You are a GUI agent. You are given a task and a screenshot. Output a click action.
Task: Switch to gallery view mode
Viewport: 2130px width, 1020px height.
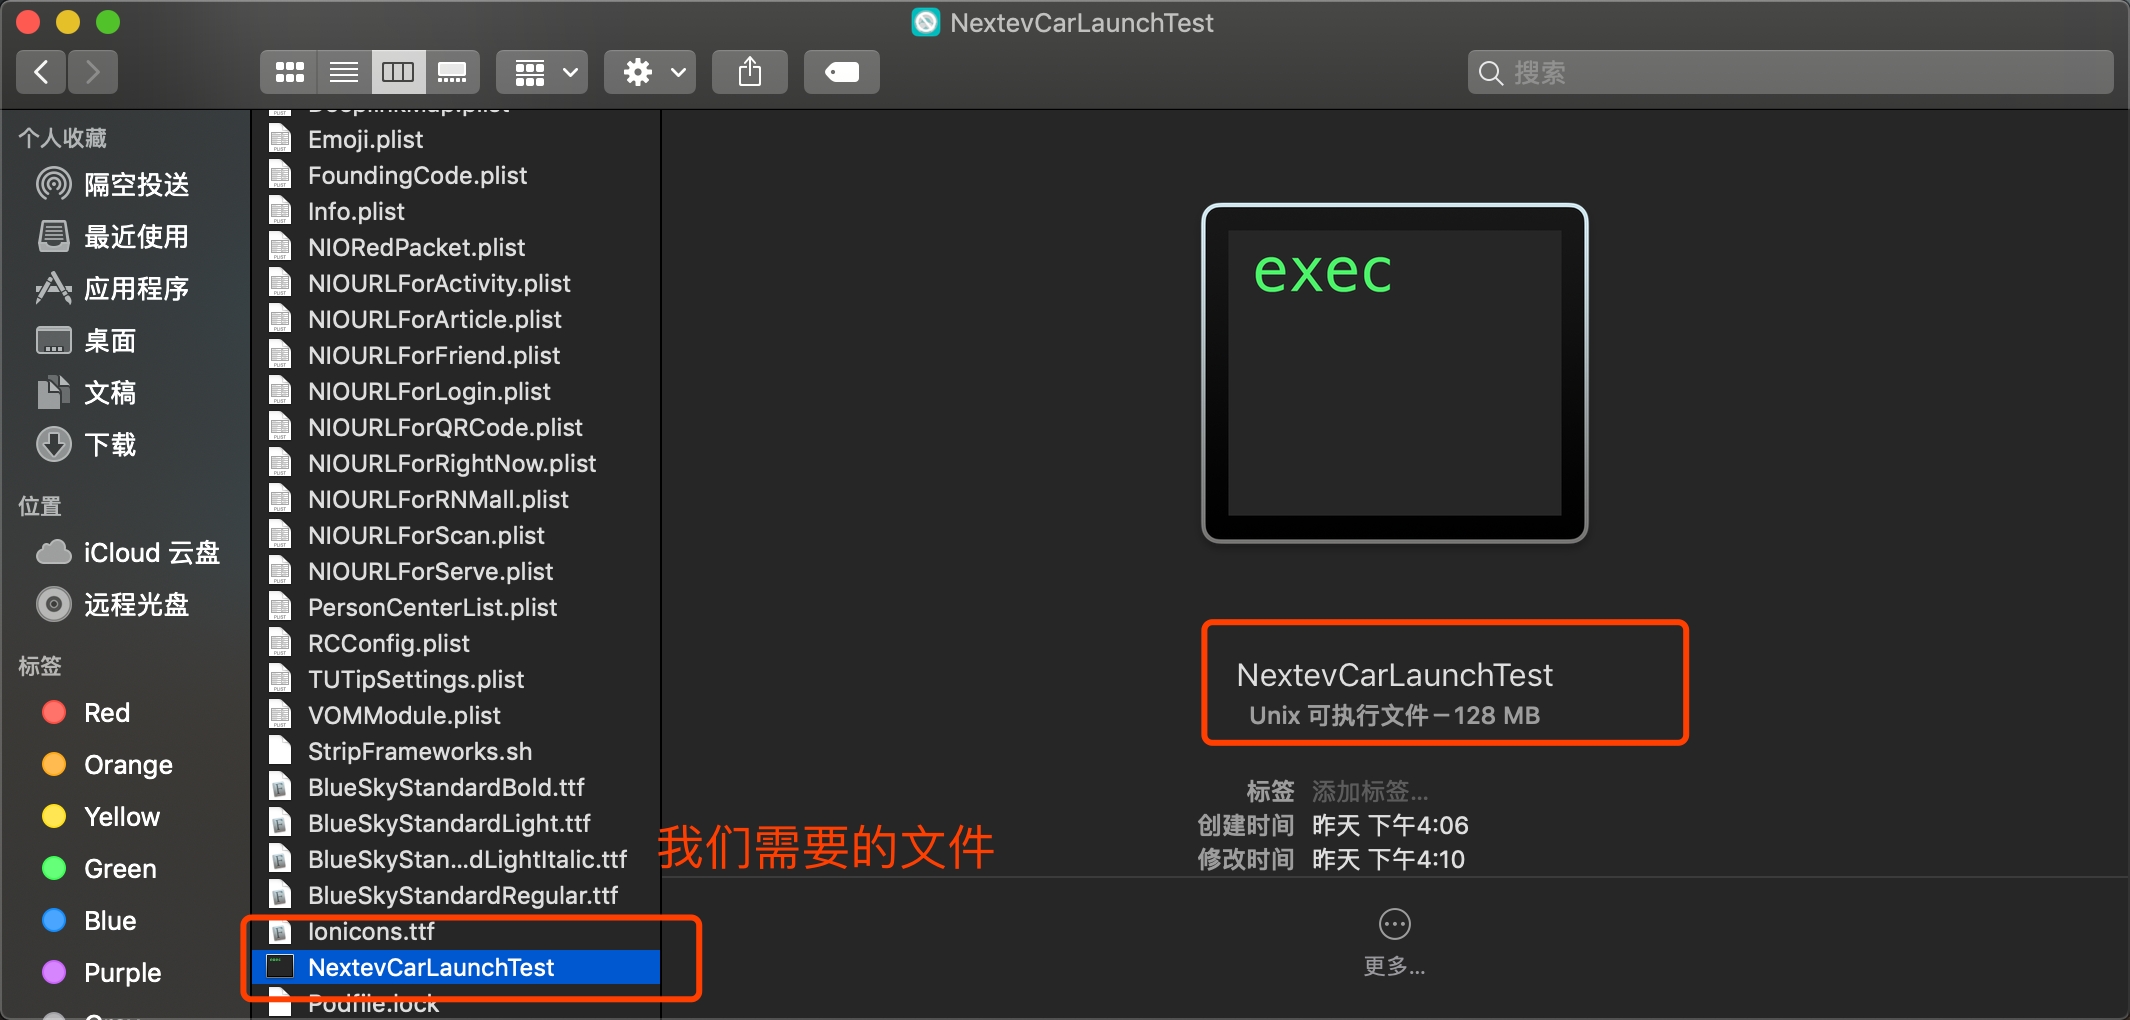pos(452,72)
